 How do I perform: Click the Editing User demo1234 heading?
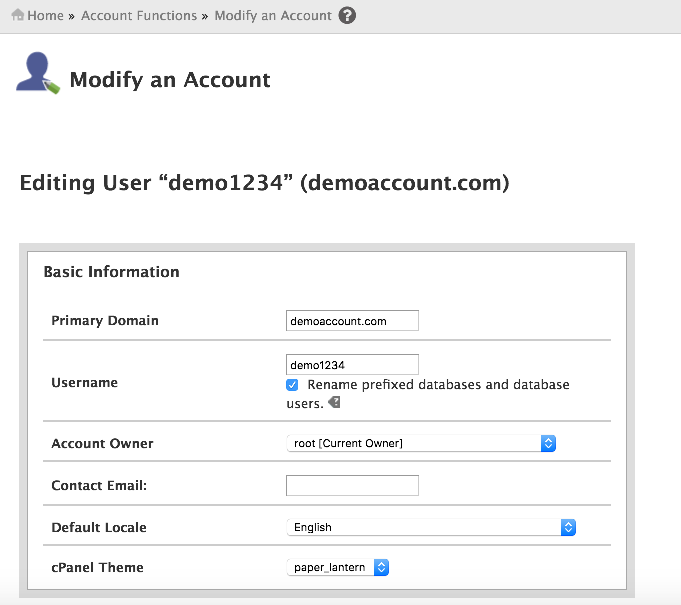pos(264,184)
